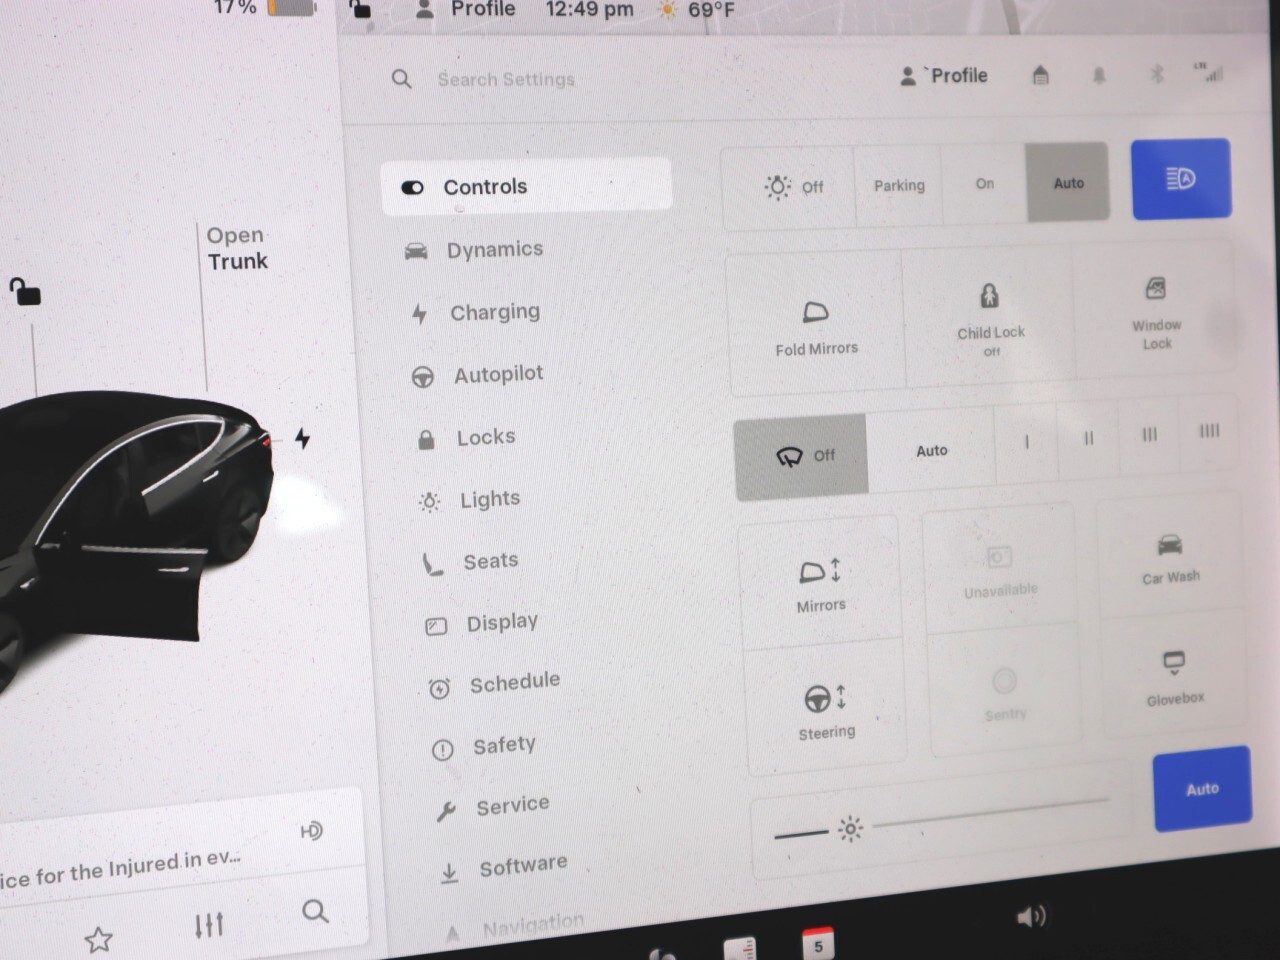Tap Open Trunk label
The image size is (1280, 960).
pyautogui.click(x=237, y=248)
